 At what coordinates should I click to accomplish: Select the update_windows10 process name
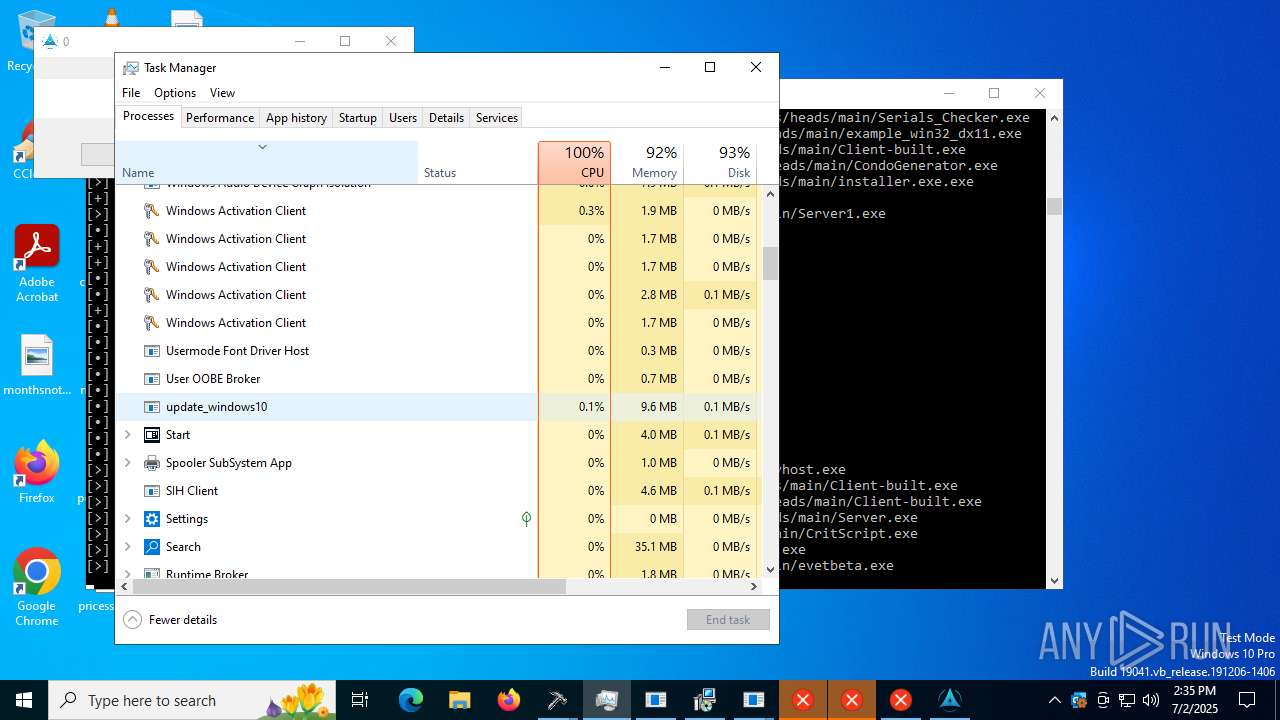pos(216,407)
